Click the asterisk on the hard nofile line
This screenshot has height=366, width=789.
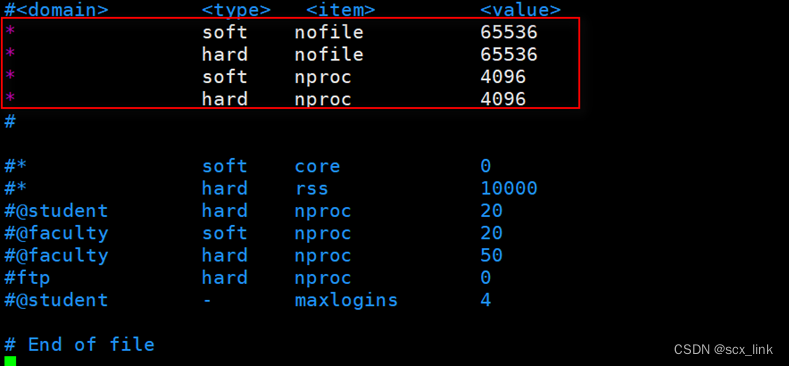pos(10,53)
